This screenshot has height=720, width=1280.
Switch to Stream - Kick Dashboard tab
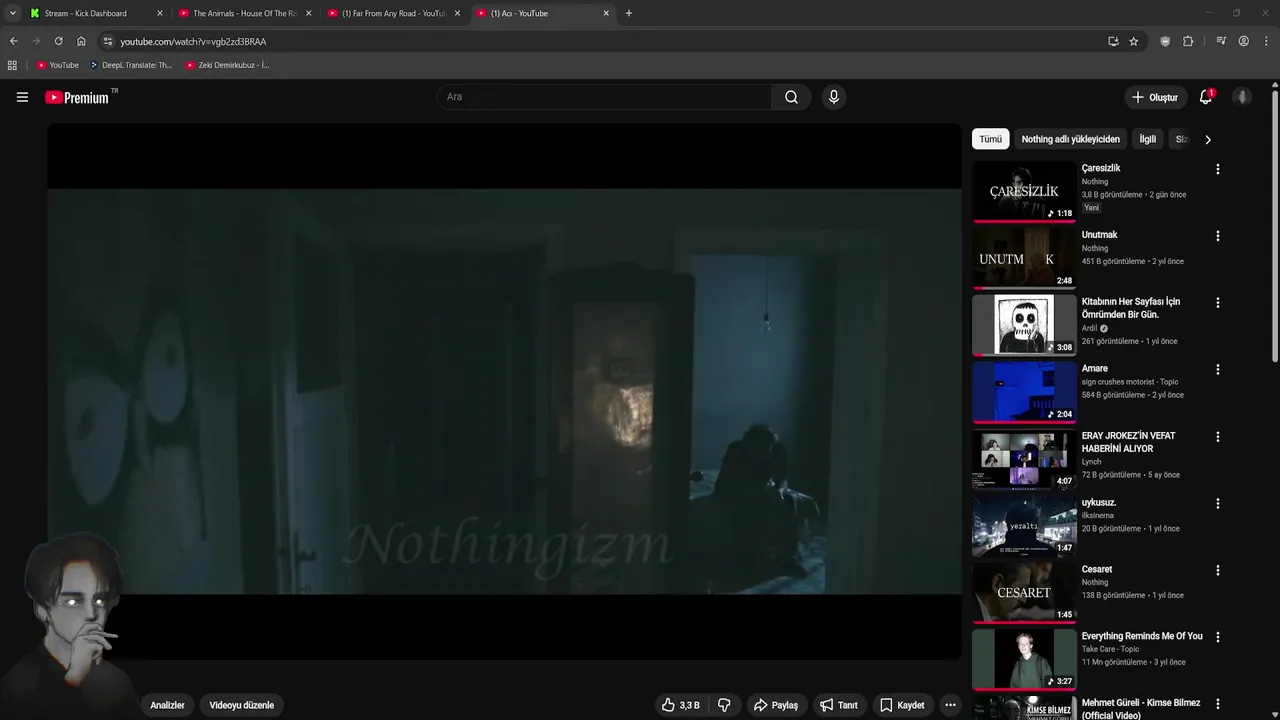[96, 13]
